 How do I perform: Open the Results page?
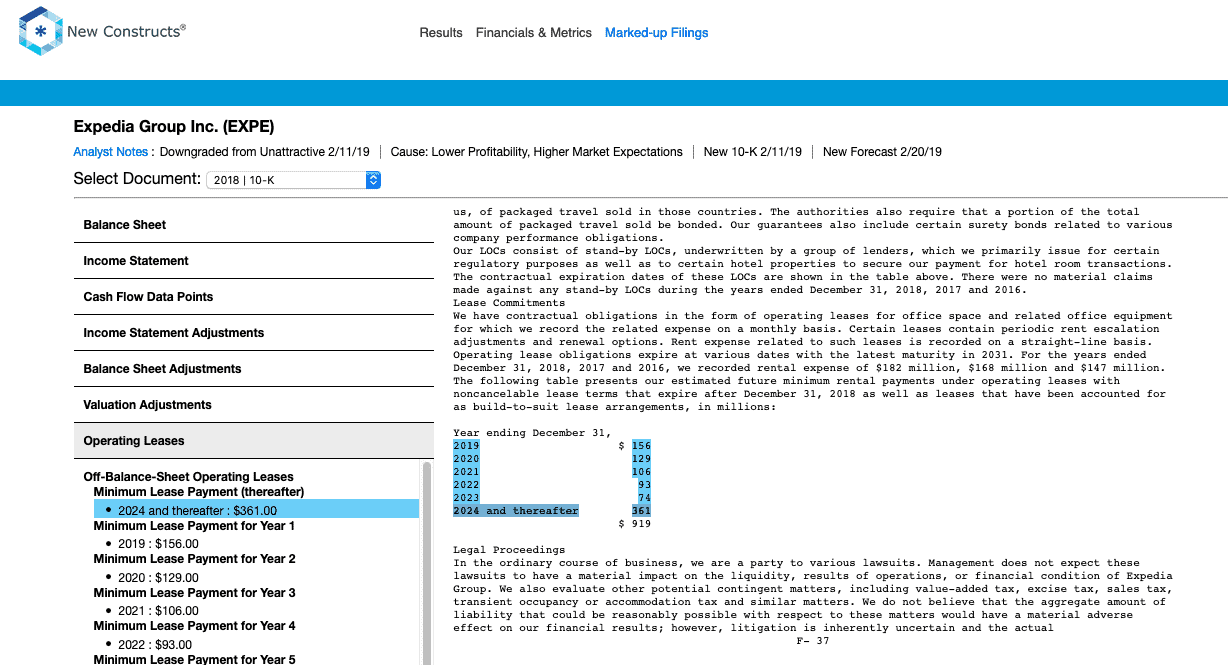tap(441, 33)
